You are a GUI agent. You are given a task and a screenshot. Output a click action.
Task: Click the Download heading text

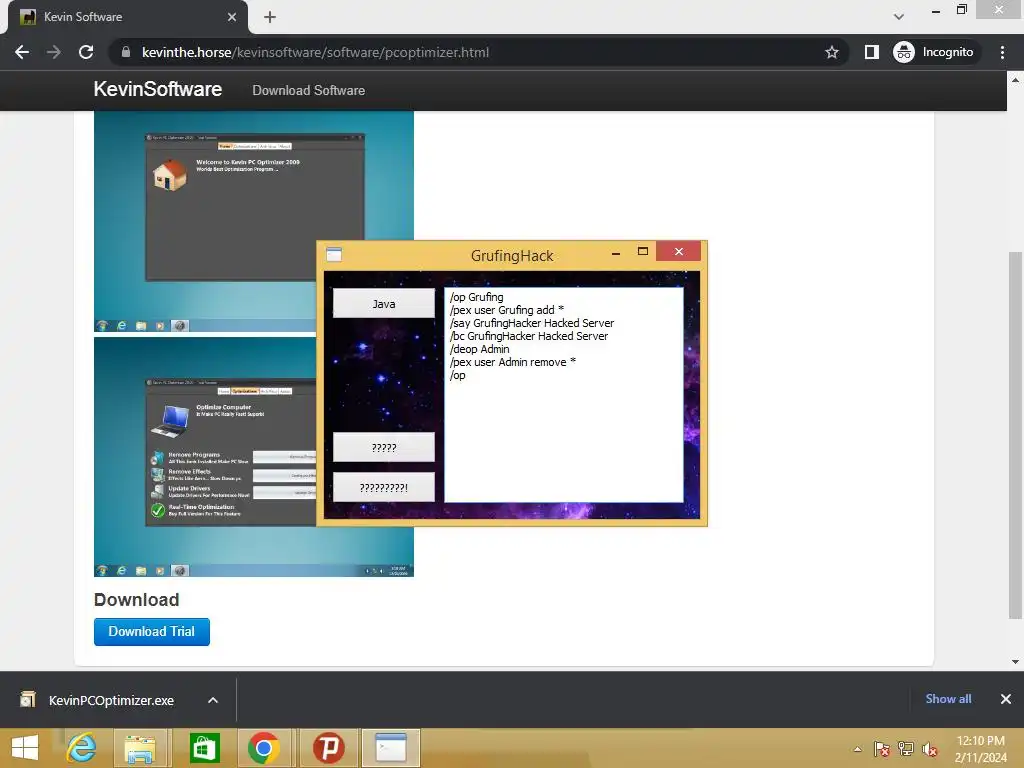point(136,600)
